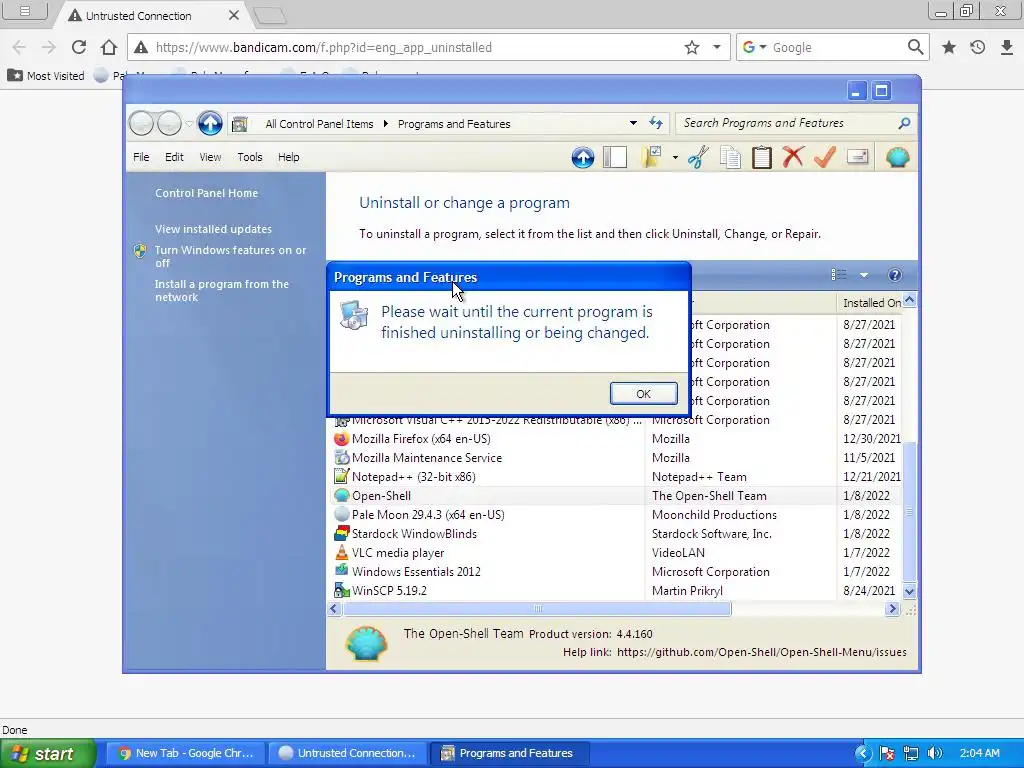The image size is (1024, 768).
Task: Open the Tools menu
Action: point(249,157)
